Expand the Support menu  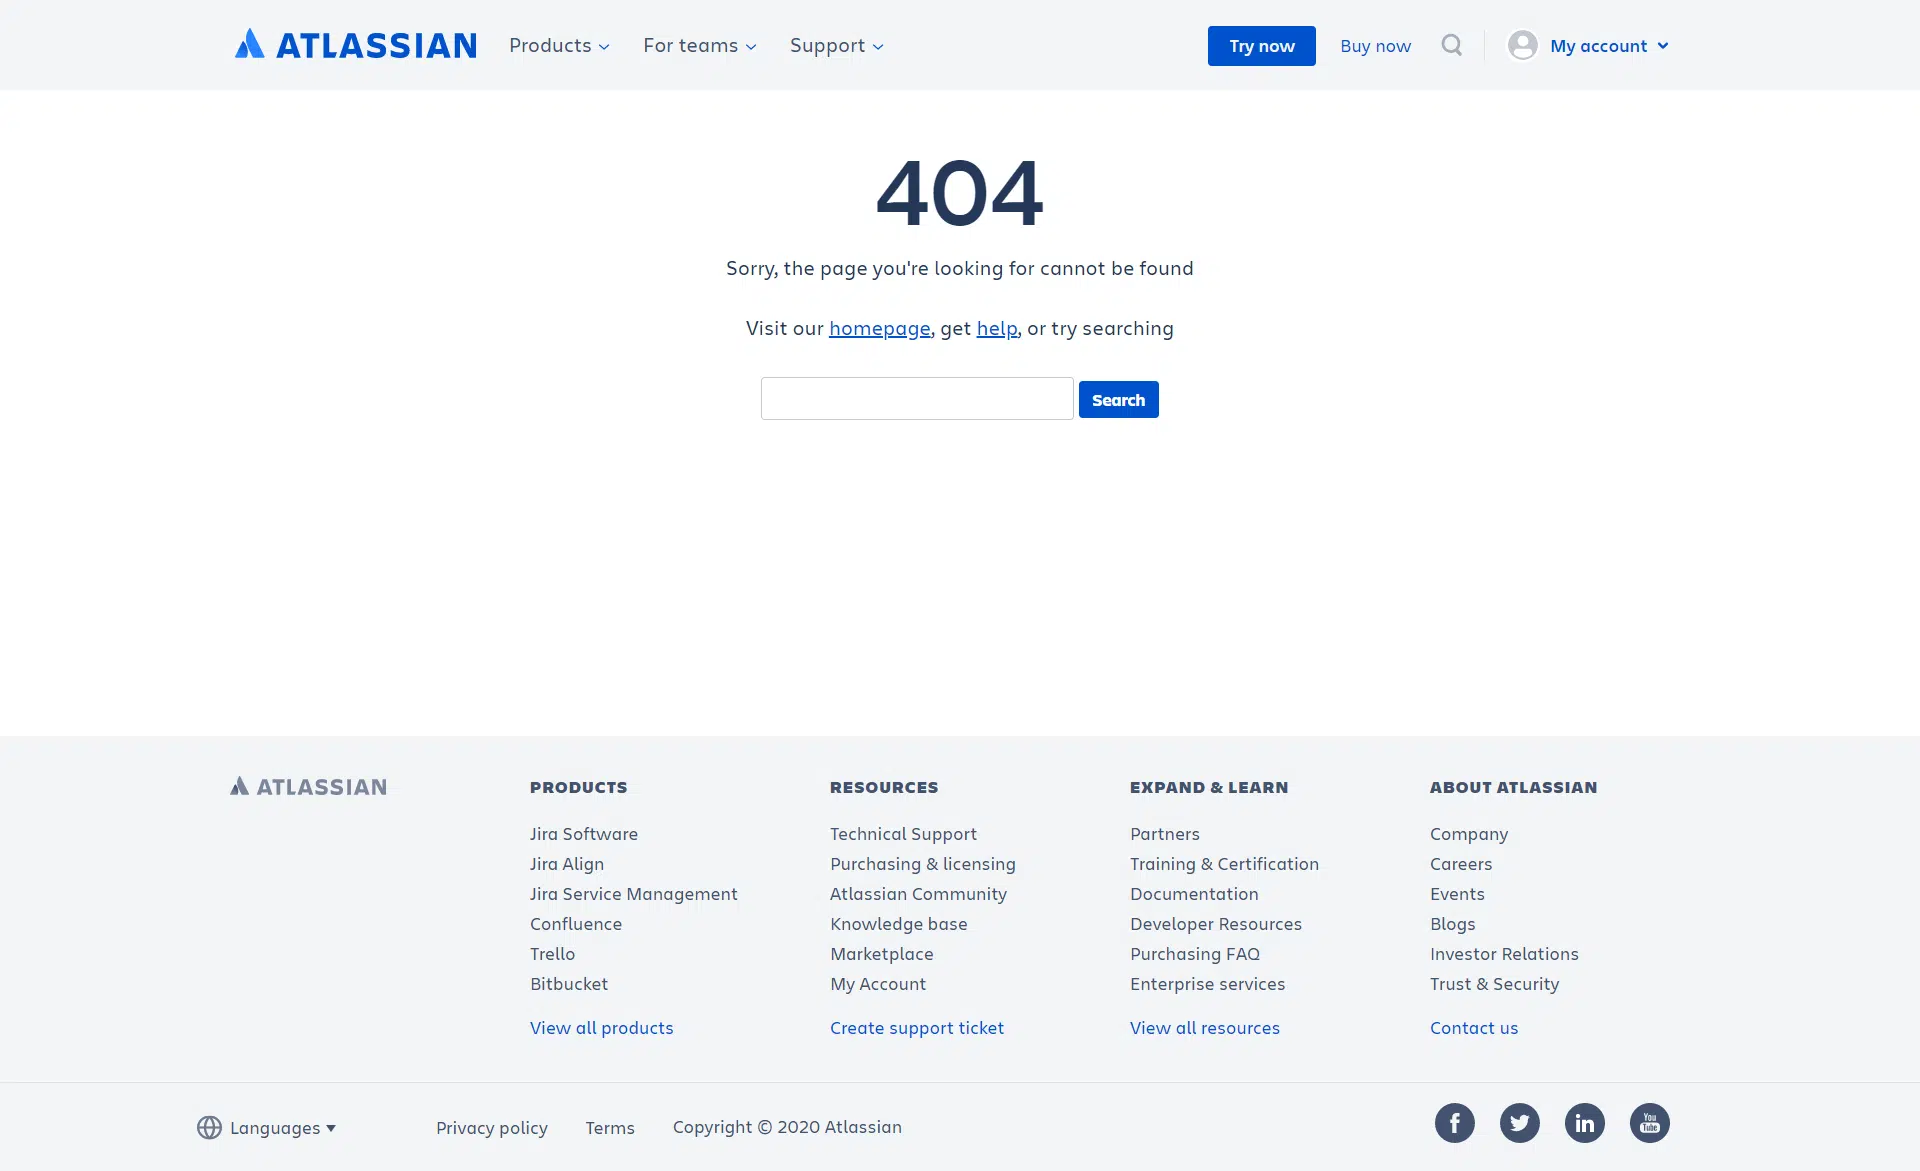click(836, 45)
